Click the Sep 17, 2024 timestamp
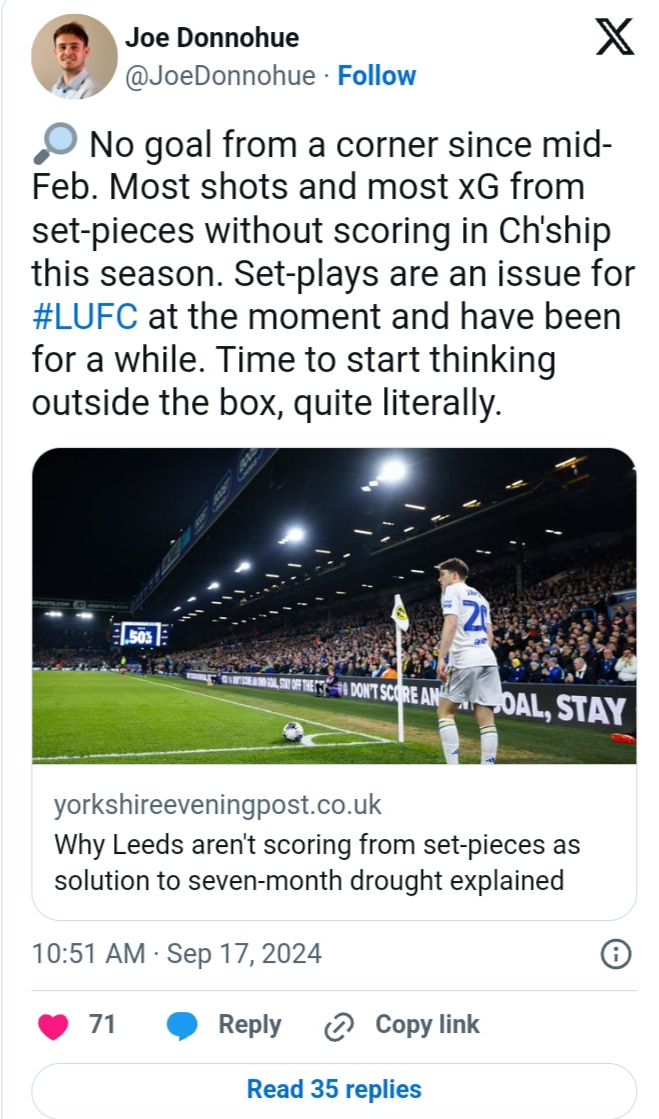The width and height of the screenshot is (659, 1119). pyautogui.click(x=177, y=953)
